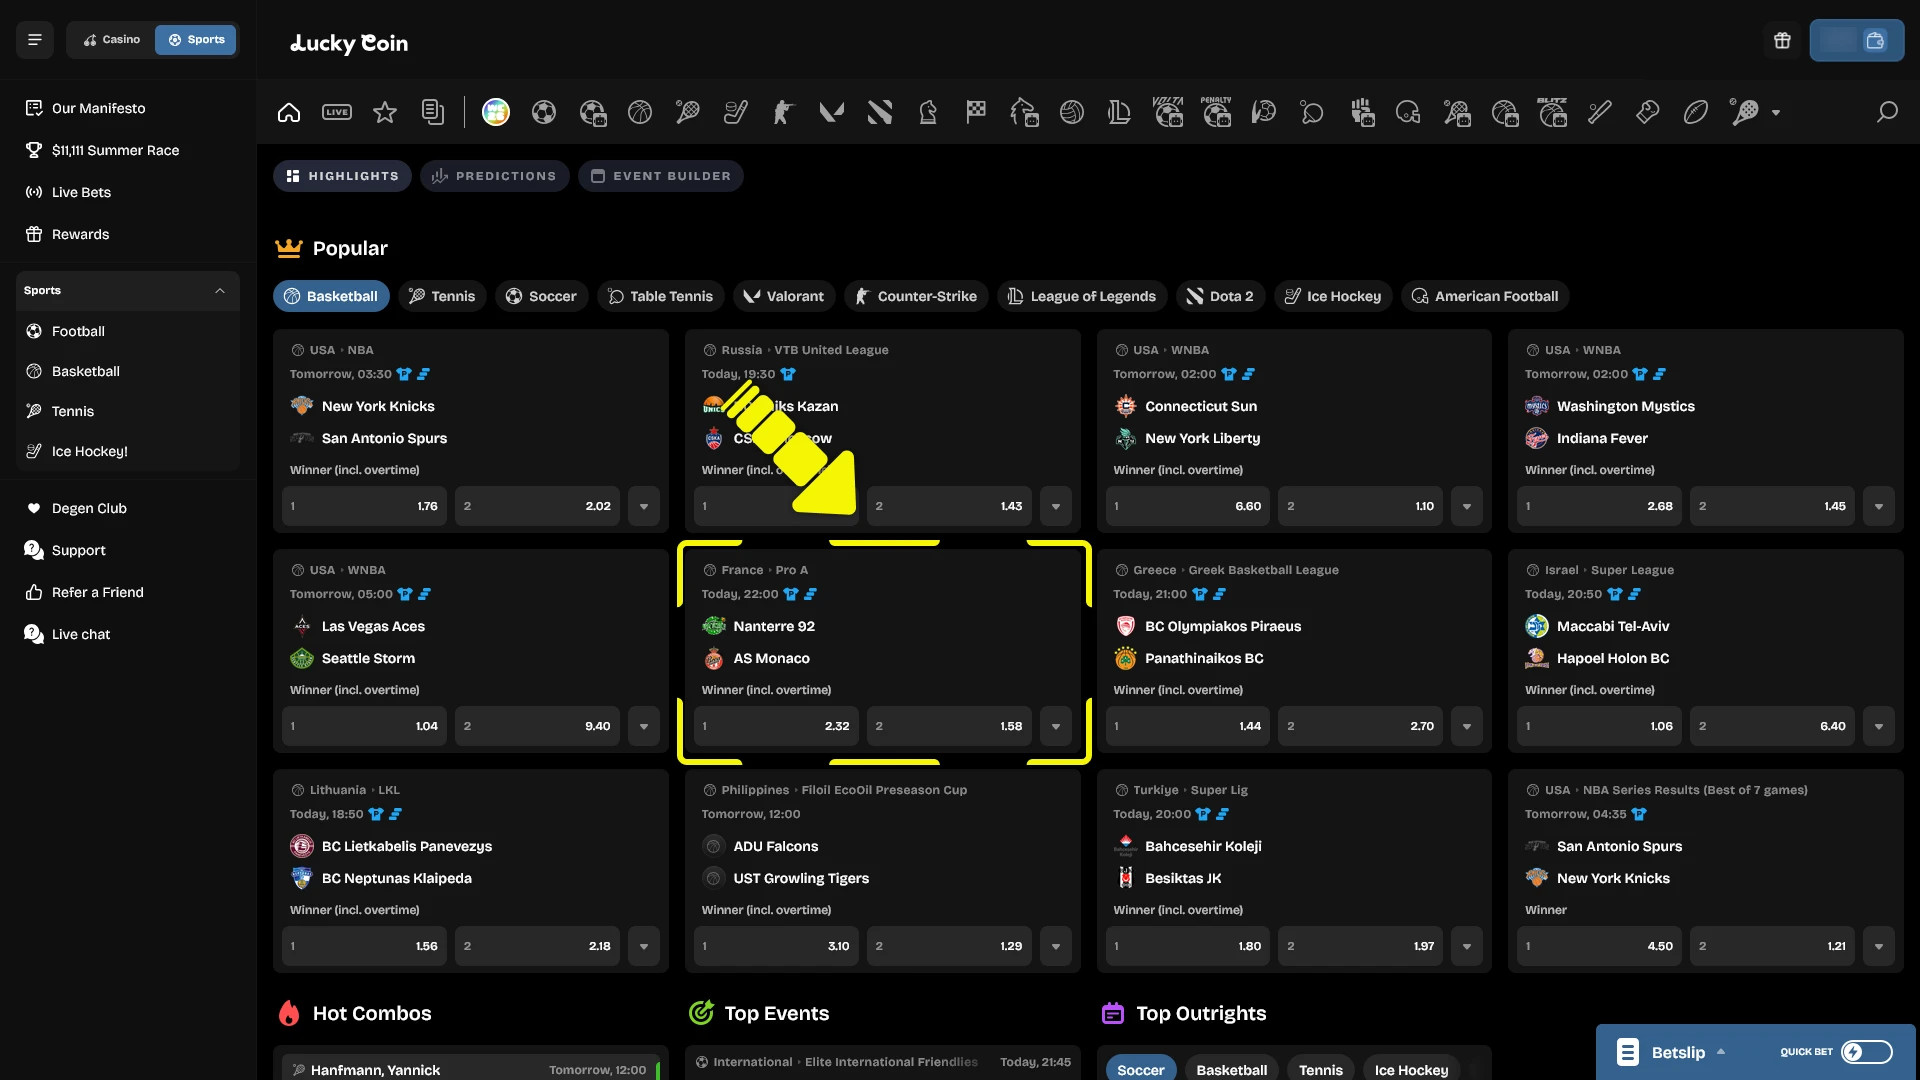Expand markets for BC Olympiakos Piraeus match
Viewport: 1920px width, 1080px height.
point(1467,726)
